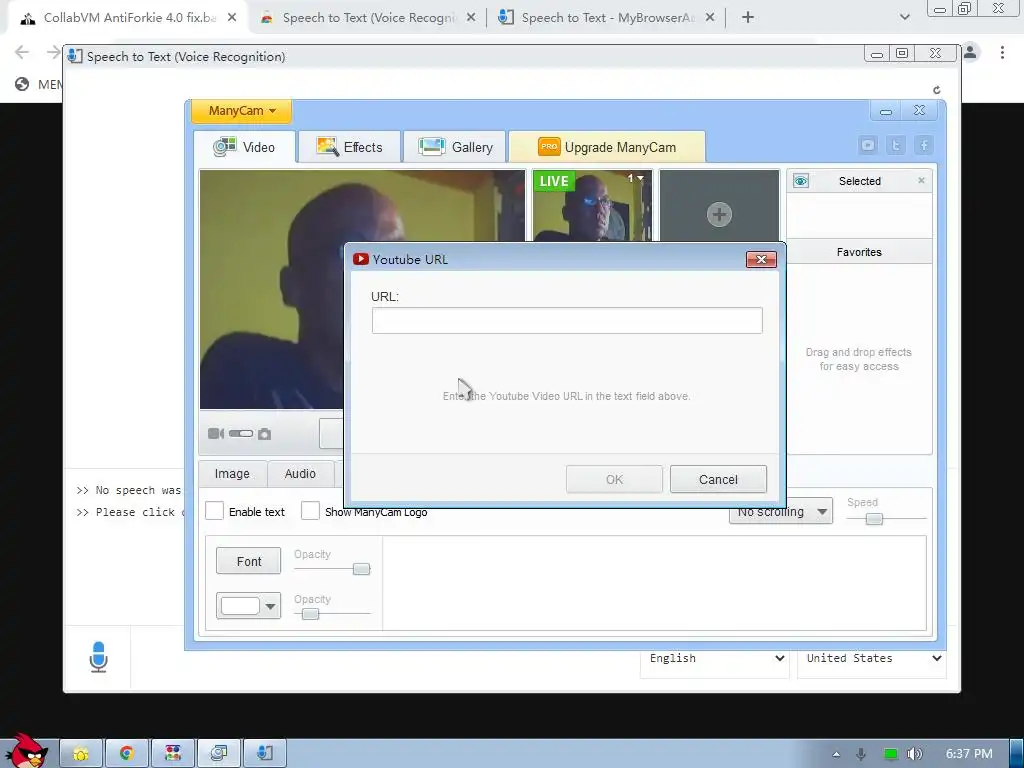Open ManyCam taskbar icon

pyautogui.click(x=219, y=754)
